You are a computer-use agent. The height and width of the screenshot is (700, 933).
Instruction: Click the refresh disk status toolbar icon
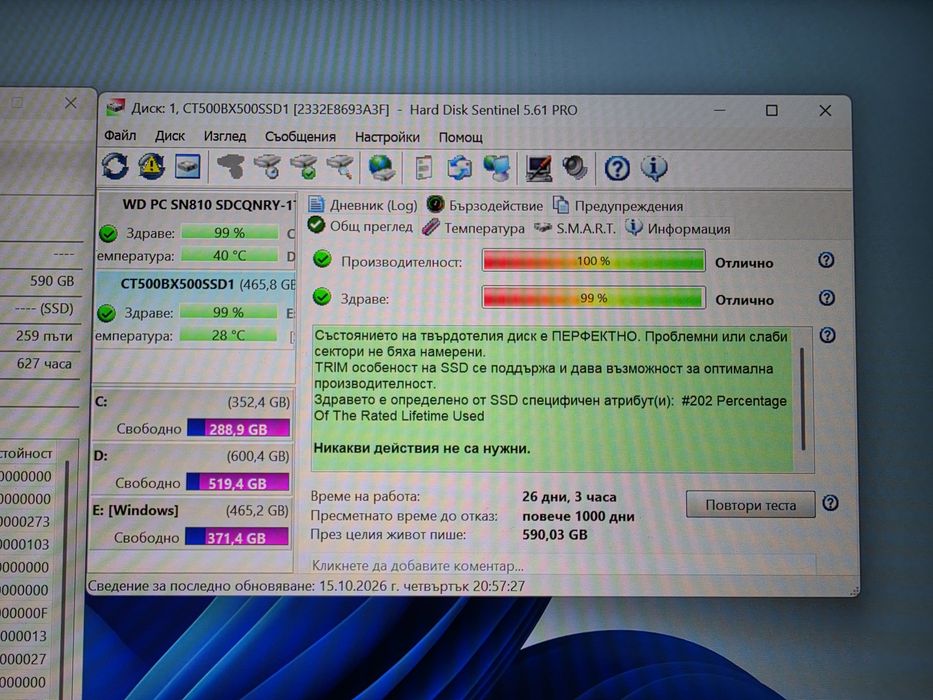[115, 166]
